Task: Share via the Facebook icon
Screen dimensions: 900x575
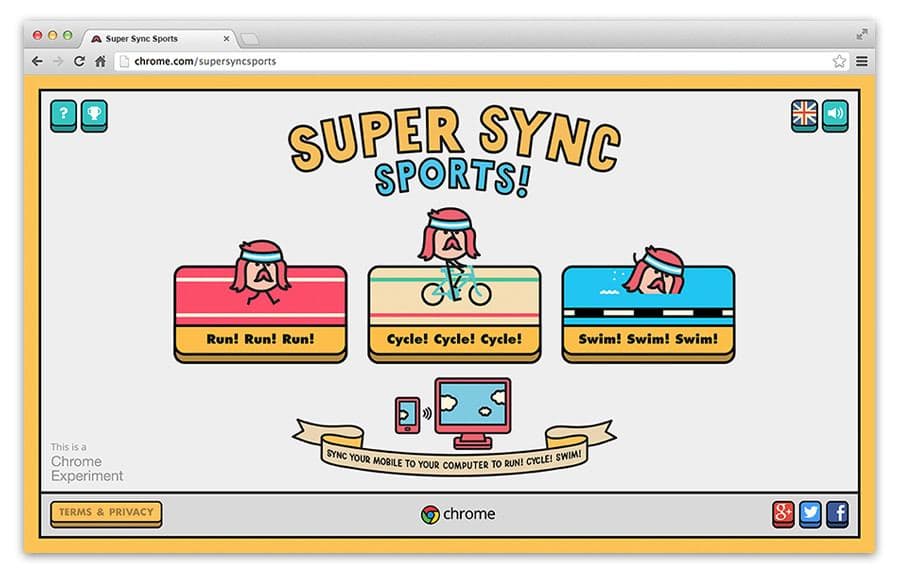Action: (x=837, y=514)
